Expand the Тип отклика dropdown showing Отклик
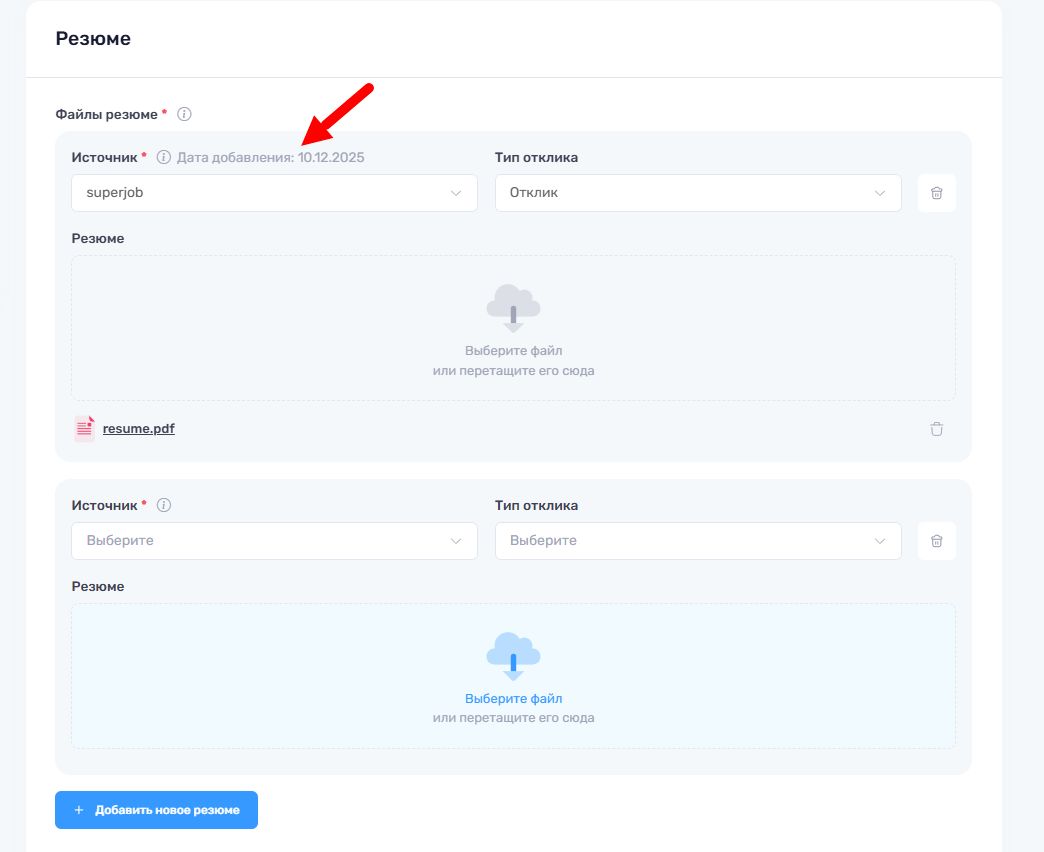This screenshot has height=852, width=1044. [698, 193]
